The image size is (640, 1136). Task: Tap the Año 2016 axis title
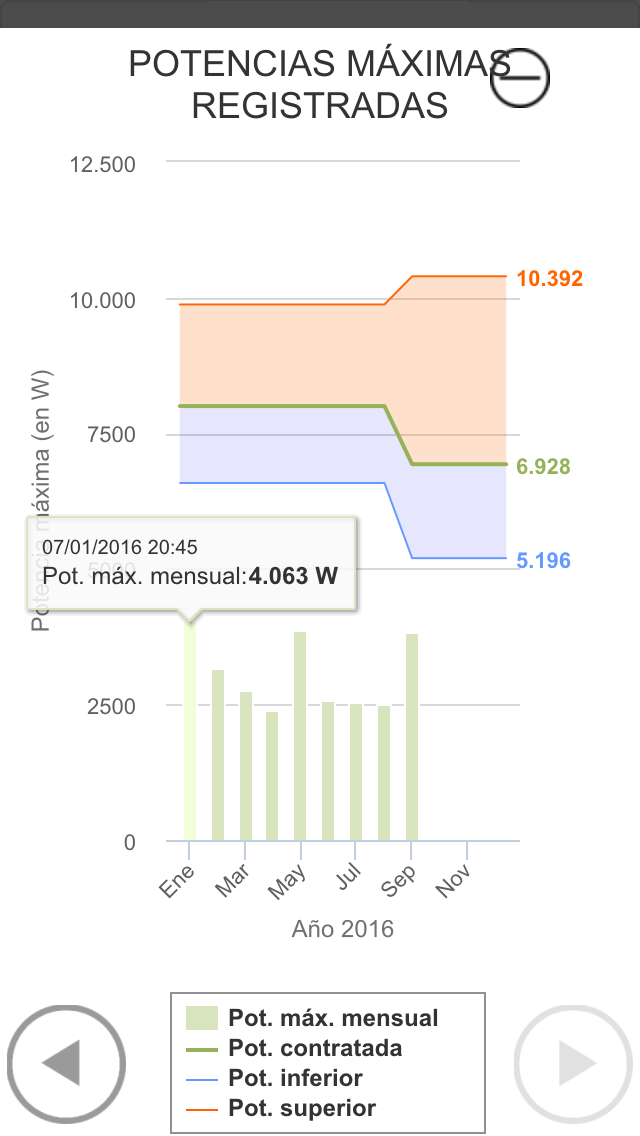(x=343, y=929)
